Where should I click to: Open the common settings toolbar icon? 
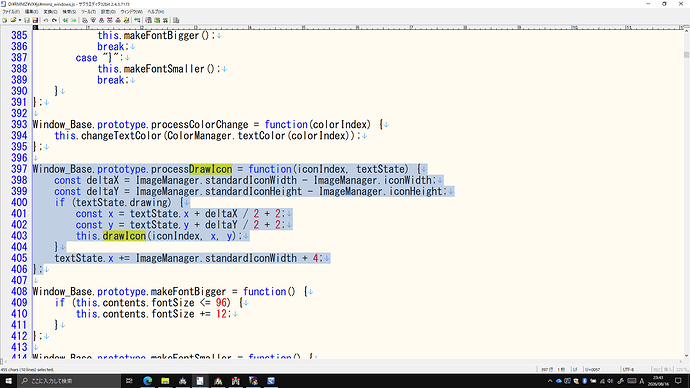(165, 20)
